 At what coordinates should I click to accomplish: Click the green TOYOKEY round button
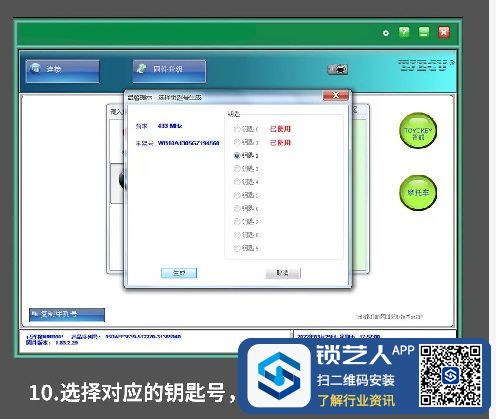point(418,131)
